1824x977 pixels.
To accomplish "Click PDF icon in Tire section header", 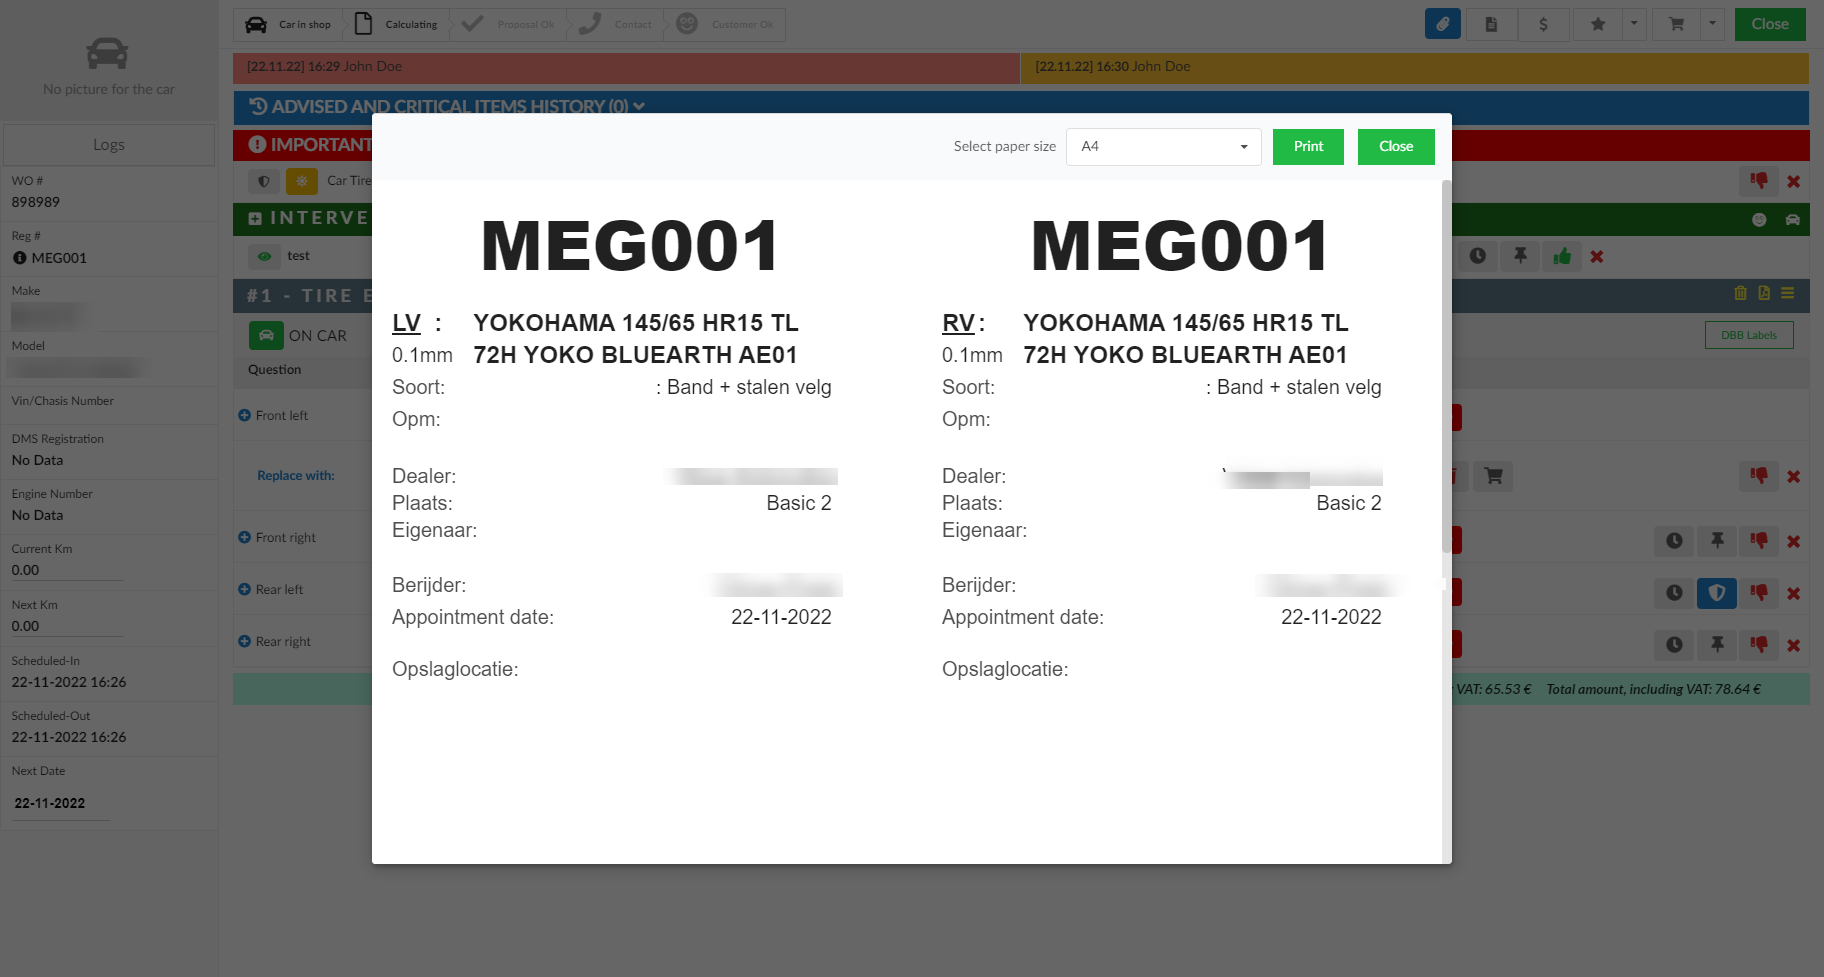I will point(1764,293).
